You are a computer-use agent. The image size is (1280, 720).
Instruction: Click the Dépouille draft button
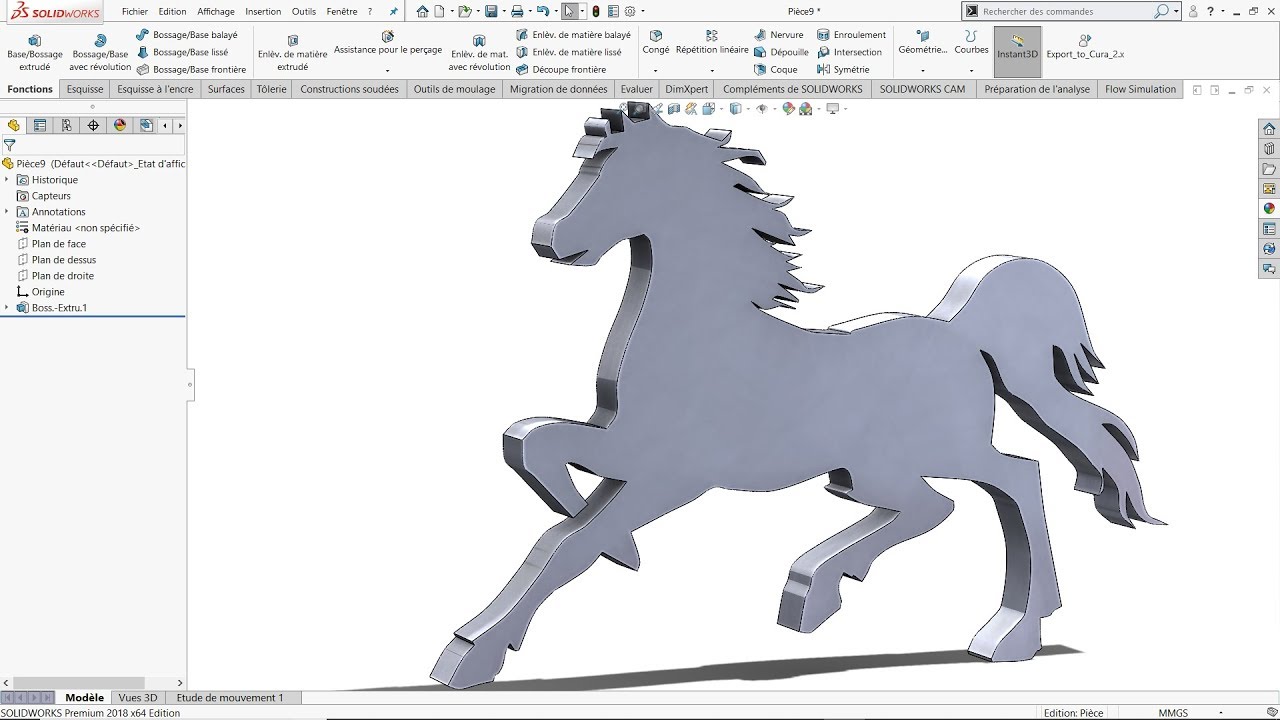click(782, 52)
